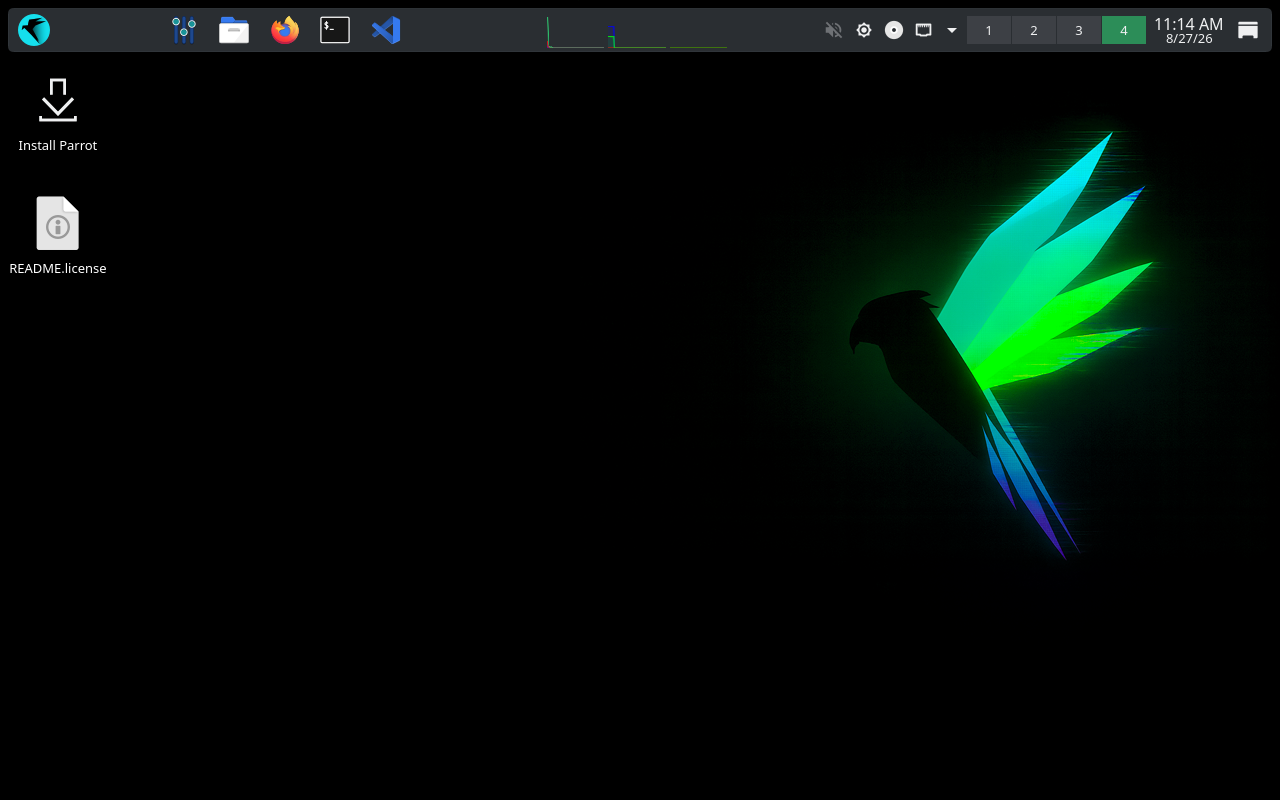The width and height of the screenshot is (1280, 800).
Task: Open the brightness settings tray icon
Action: [864, 30]
